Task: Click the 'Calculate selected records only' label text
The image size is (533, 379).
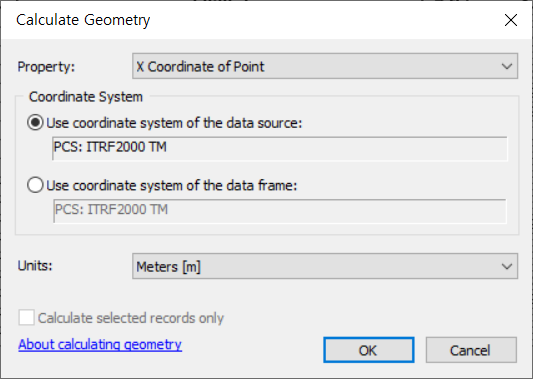Action: coord(131,318)
